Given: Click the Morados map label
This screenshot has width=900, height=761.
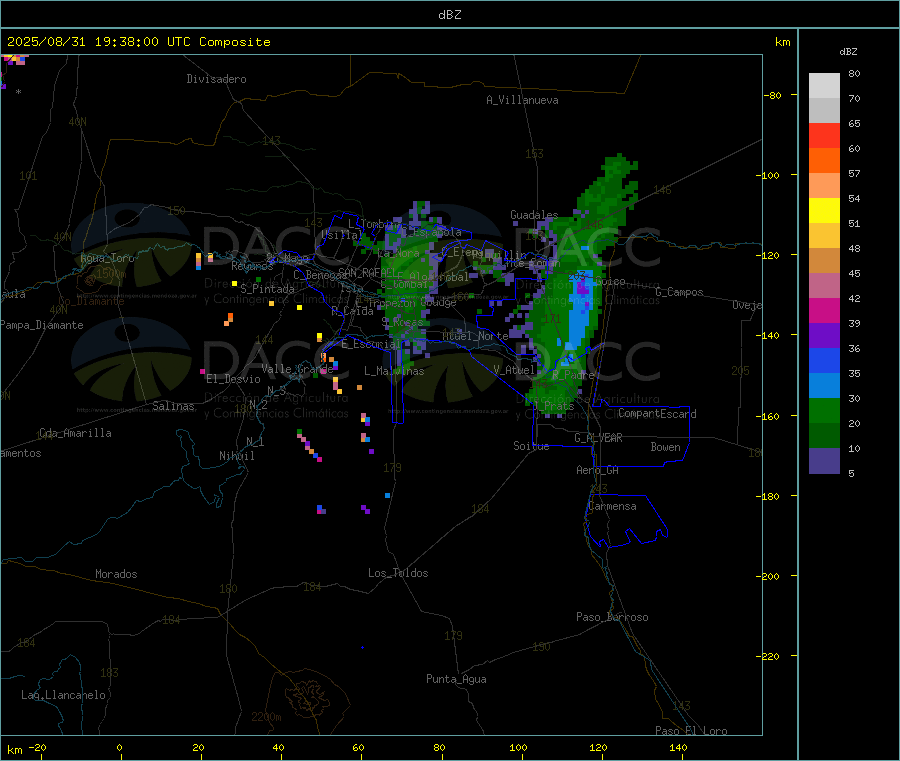Looking at the screenshot, I should [117, 574].
